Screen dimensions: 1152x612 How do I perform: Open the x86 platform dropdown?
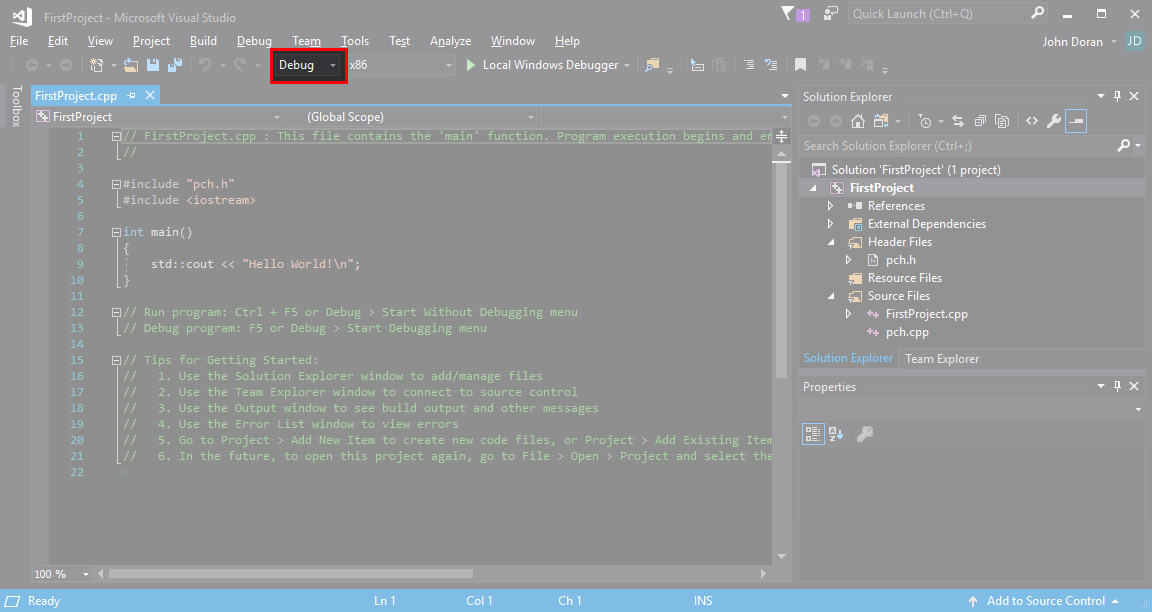[399, 65]
